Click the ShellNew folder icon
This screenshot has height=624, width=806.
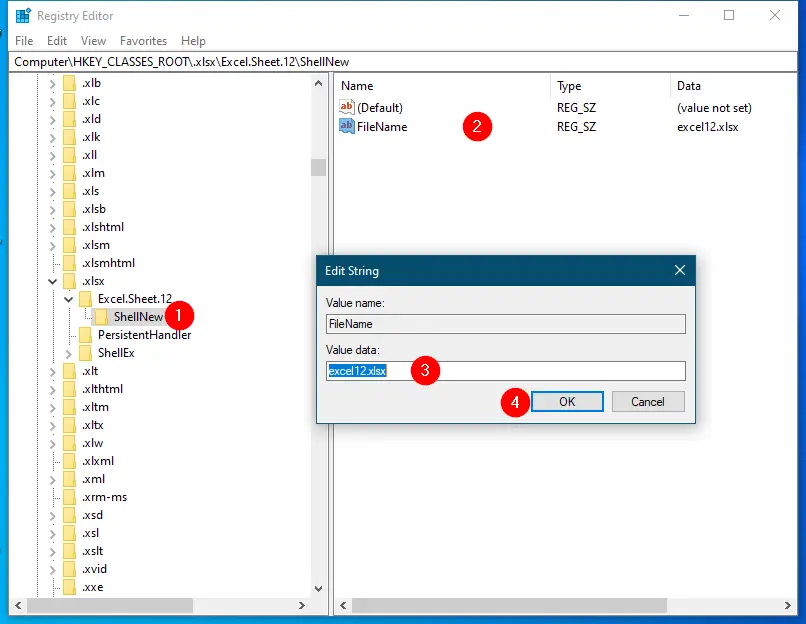coord(101,317)
